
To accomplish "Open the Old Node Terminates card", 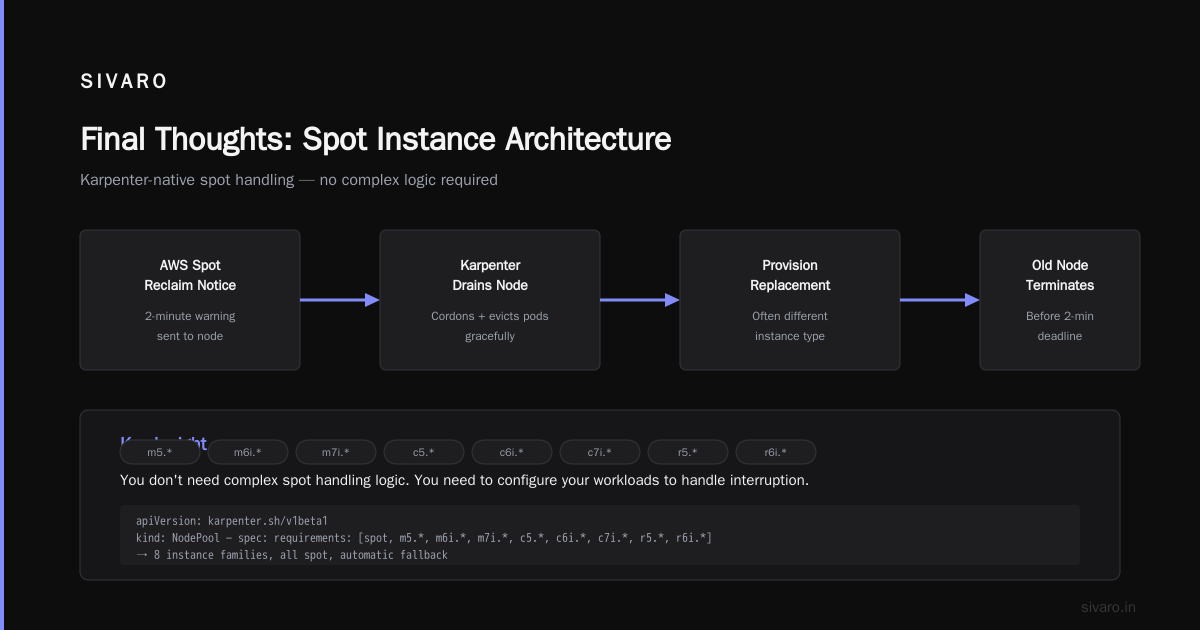I will click(x=1060, y=300).
